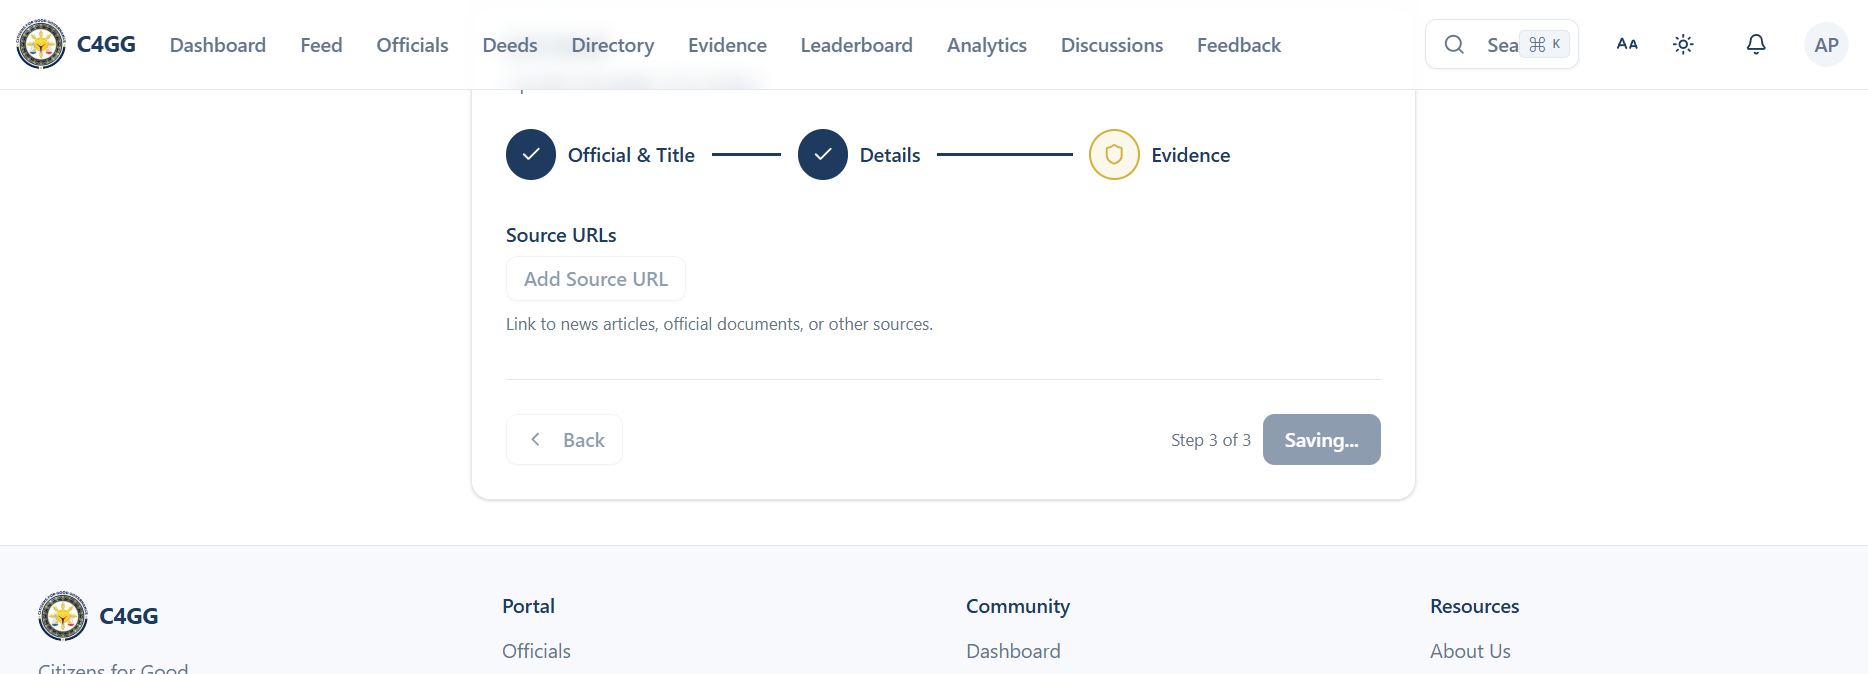The height and width of the screenshot is (674, 1868).
Task: Open the notifications bell
Action: pos(1755,44)
